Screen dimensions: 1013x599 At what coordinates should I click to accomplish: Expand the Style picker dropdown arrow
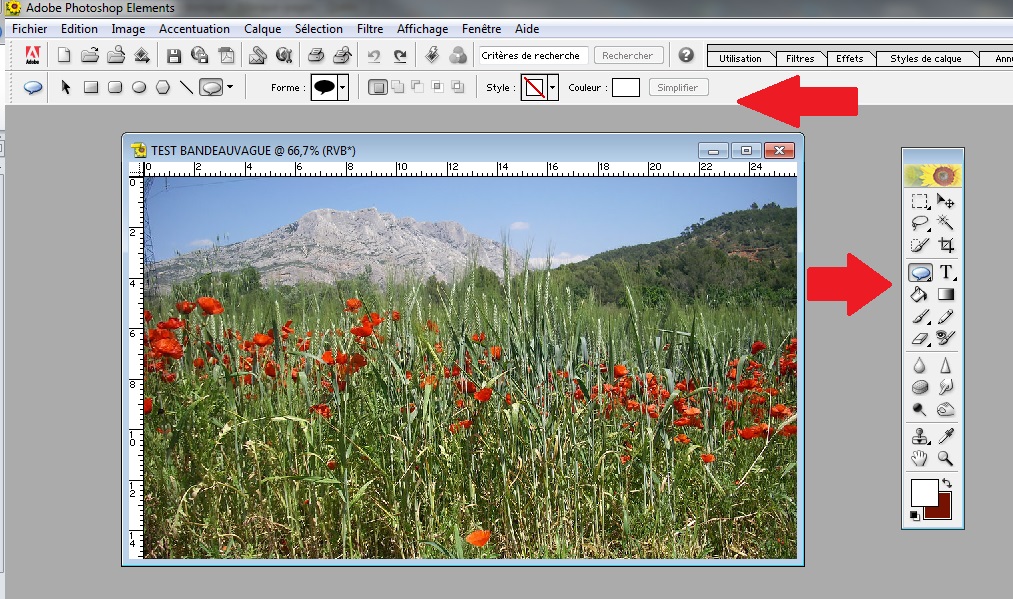point(552,87)
